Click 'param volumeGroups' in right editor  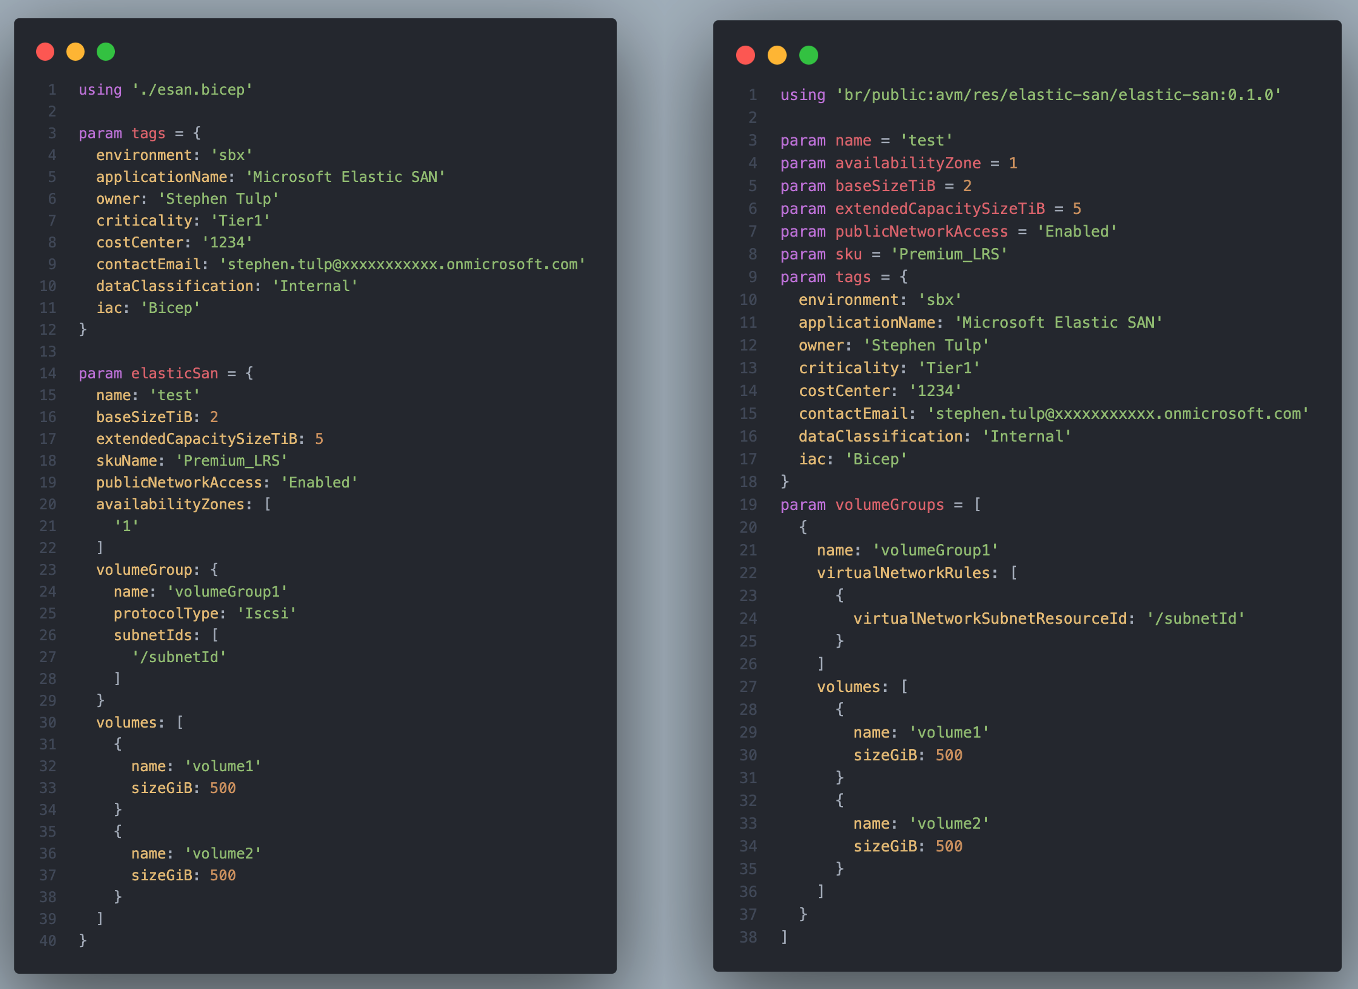[x=862, y=505]
